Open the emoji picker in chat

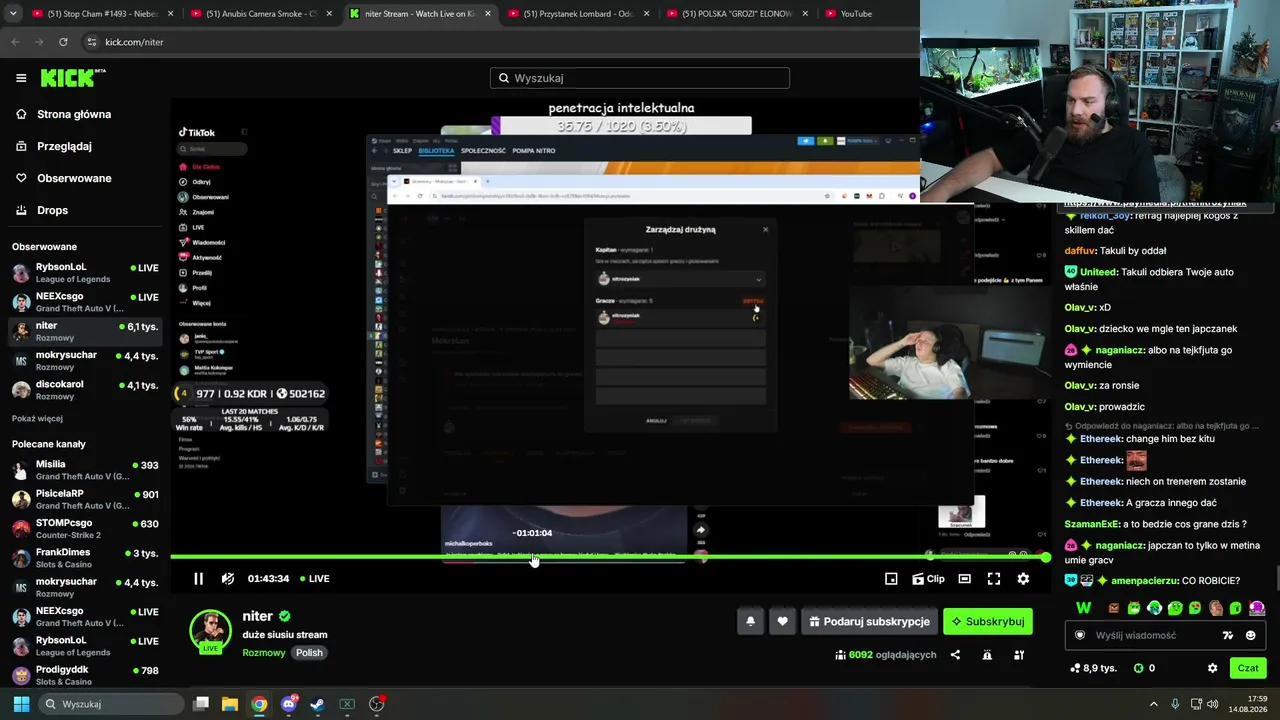coord(1251,635)
